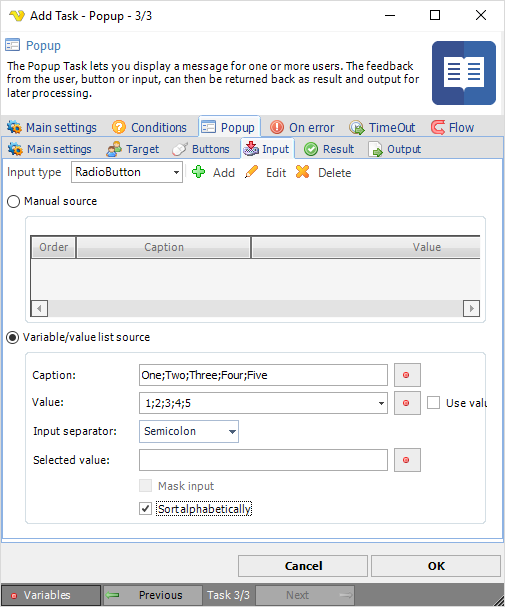Select the Input sub-tab
The image size is (505, 607).
[267, 149]
